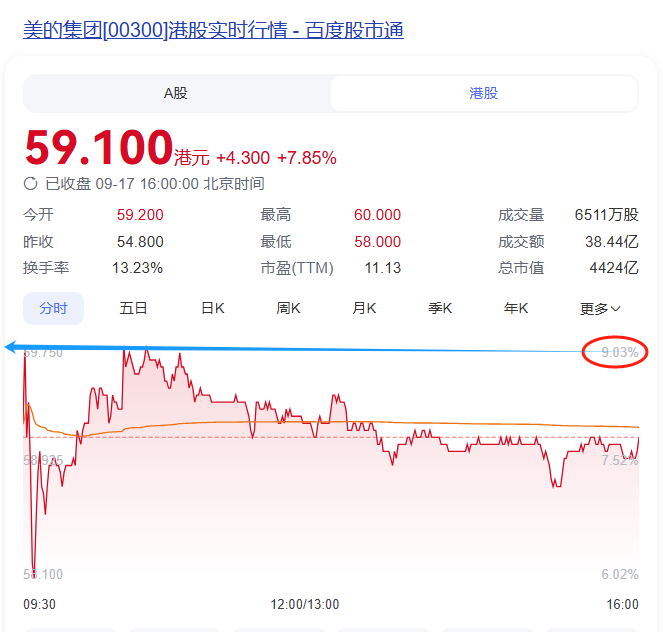Click the 6.02% axis label
The width and height of the screenshot is (663, 632).
620,575
